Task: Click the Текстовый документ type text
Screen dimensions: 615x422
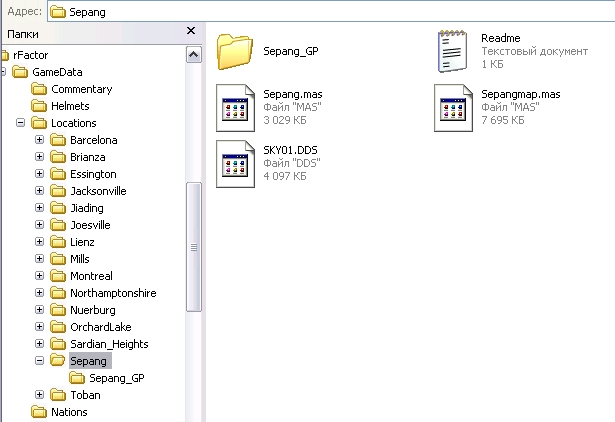Action: click(534, 51)
